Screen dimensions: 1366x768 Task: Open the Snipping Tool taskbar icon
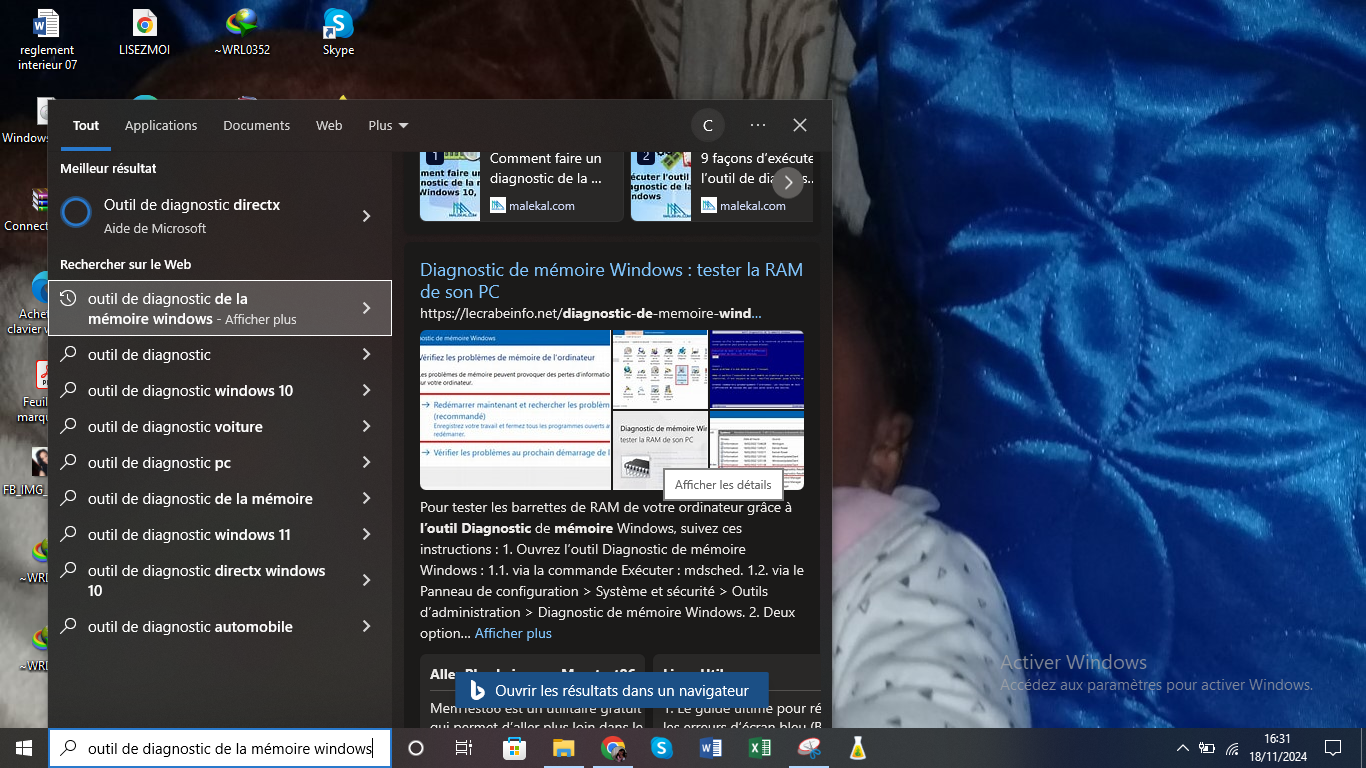[x=809, y=748]
